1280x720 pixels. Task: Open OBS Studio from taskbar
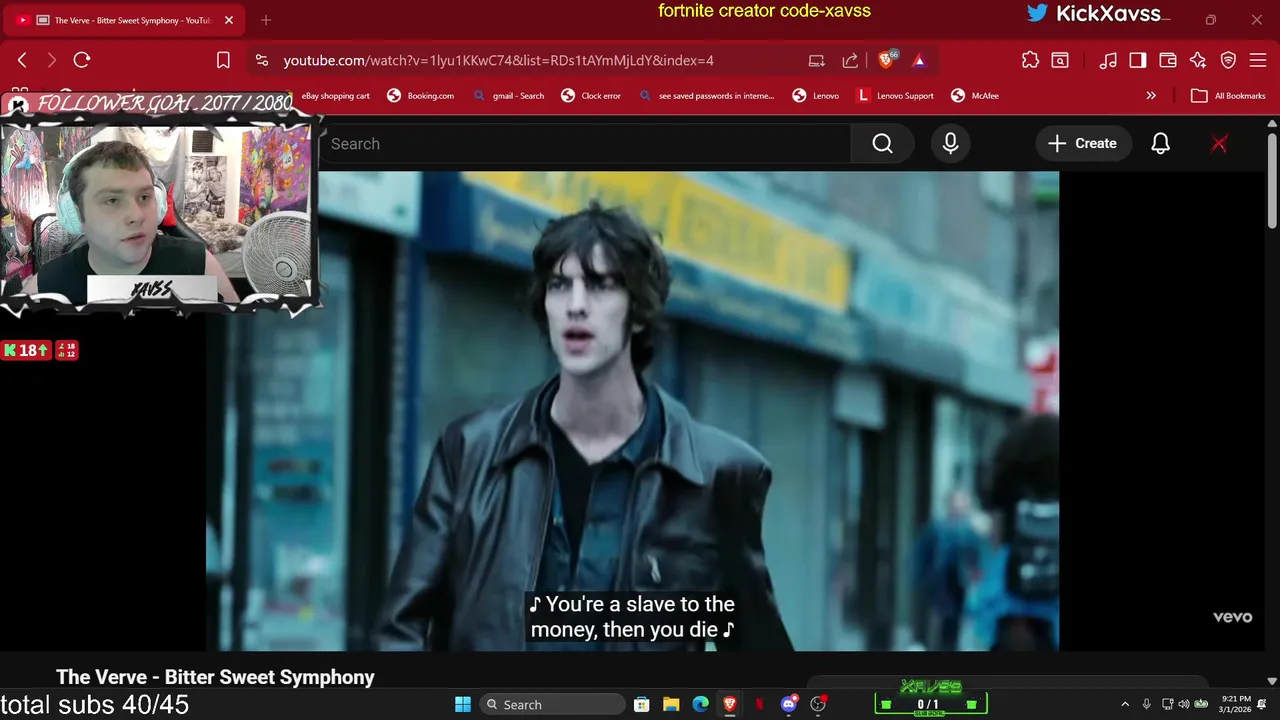click(x=818, y=704)
